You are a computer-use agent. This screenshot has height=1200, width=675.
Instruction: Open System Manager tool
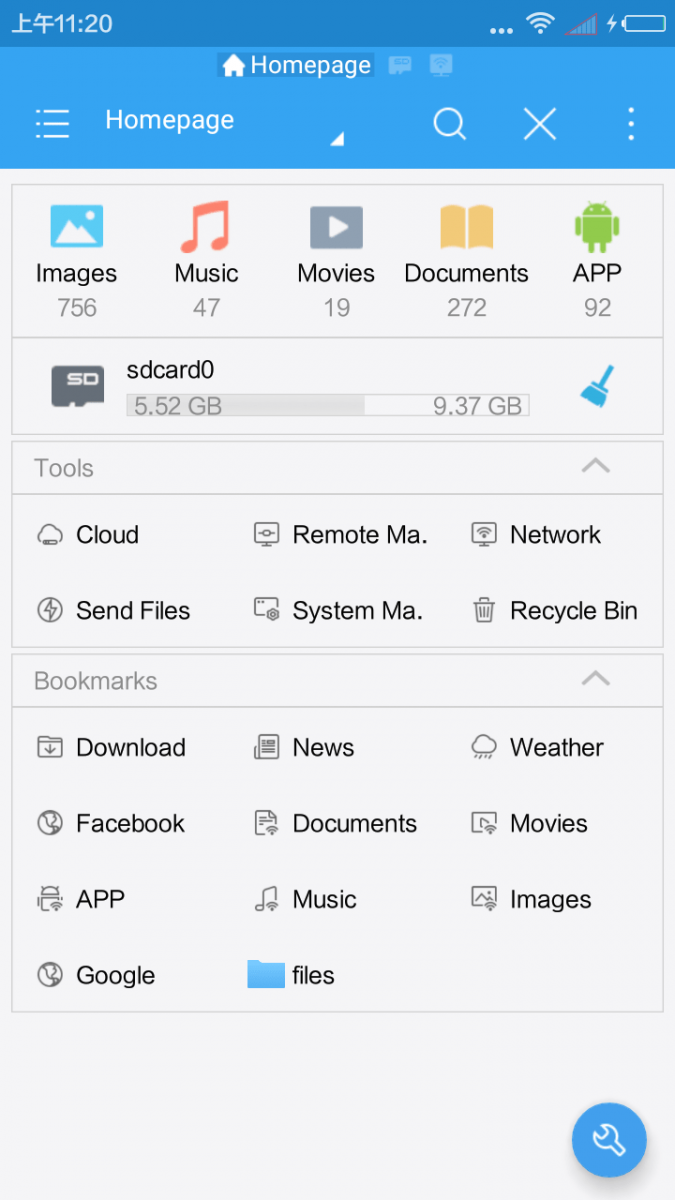coord(338,611)
